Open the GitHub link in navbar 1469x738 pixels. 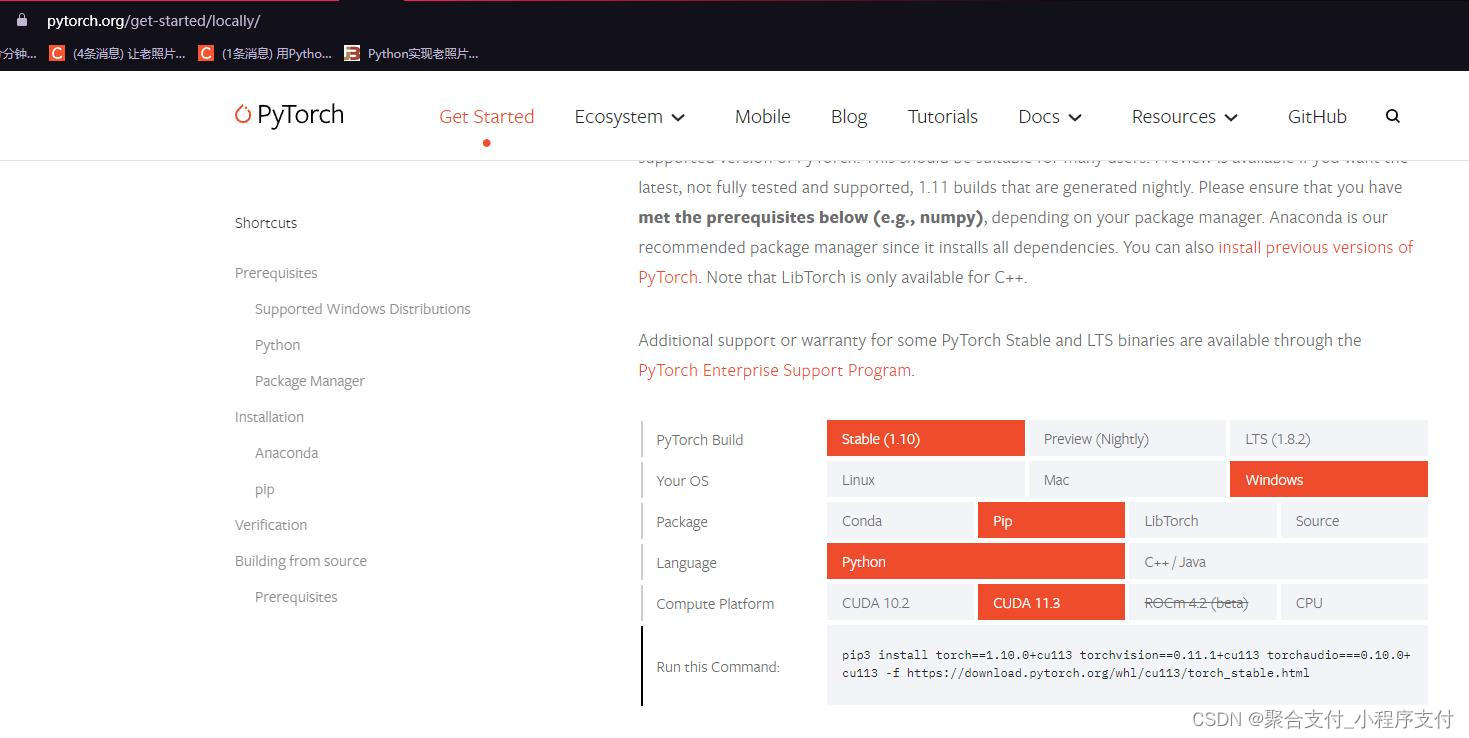1317,117
